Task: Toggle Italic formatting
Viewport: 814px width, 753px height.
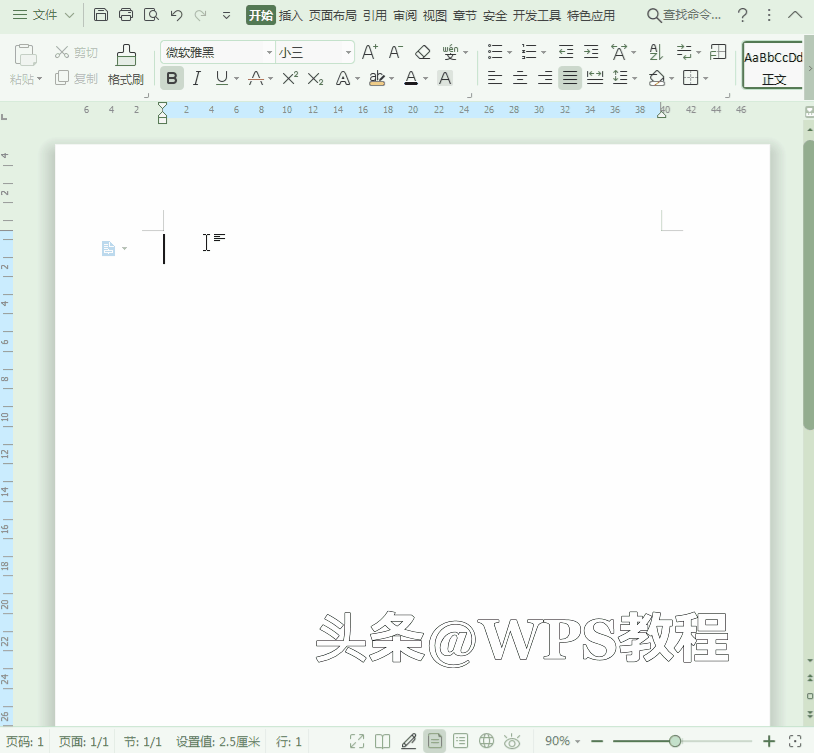Action: click(x=196, y=78)
